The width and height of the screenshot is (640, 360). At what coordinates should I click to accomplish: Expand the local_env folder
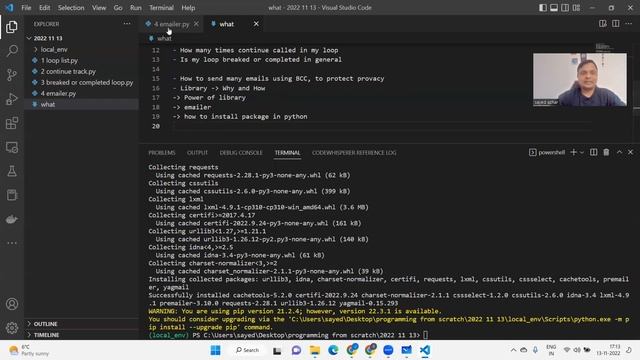pos(82,49)
